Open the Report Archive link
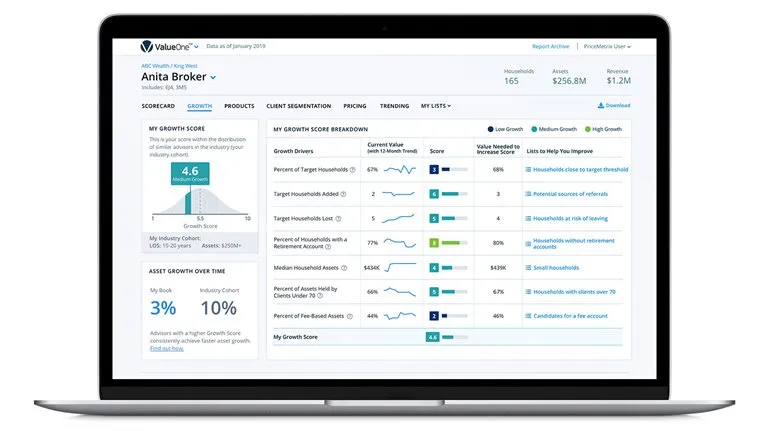767x431 pixels. coord(550,46)
